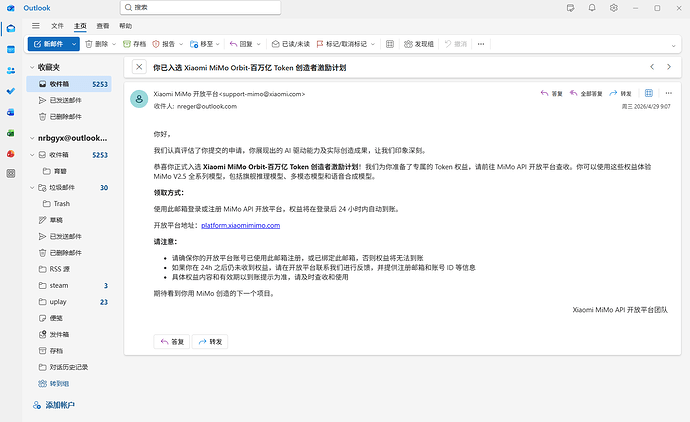Open the steam folder
The height and width of the screenshot is (422, 690).
tap(69, 286)
